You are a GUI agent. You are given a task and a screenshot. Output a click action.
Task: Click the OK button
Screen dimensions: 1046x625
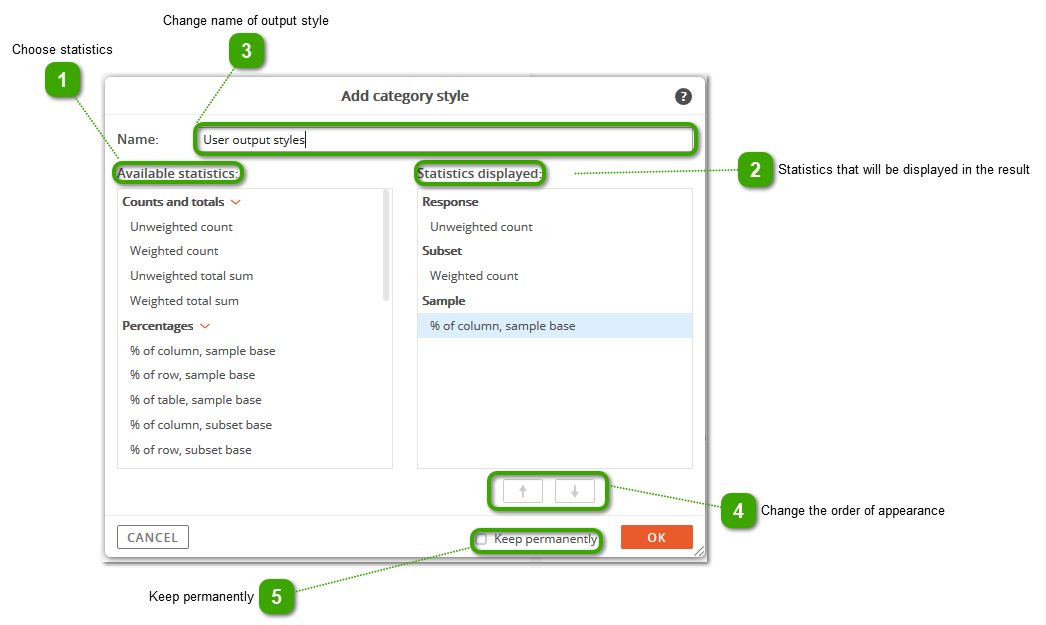coord(656,538)
